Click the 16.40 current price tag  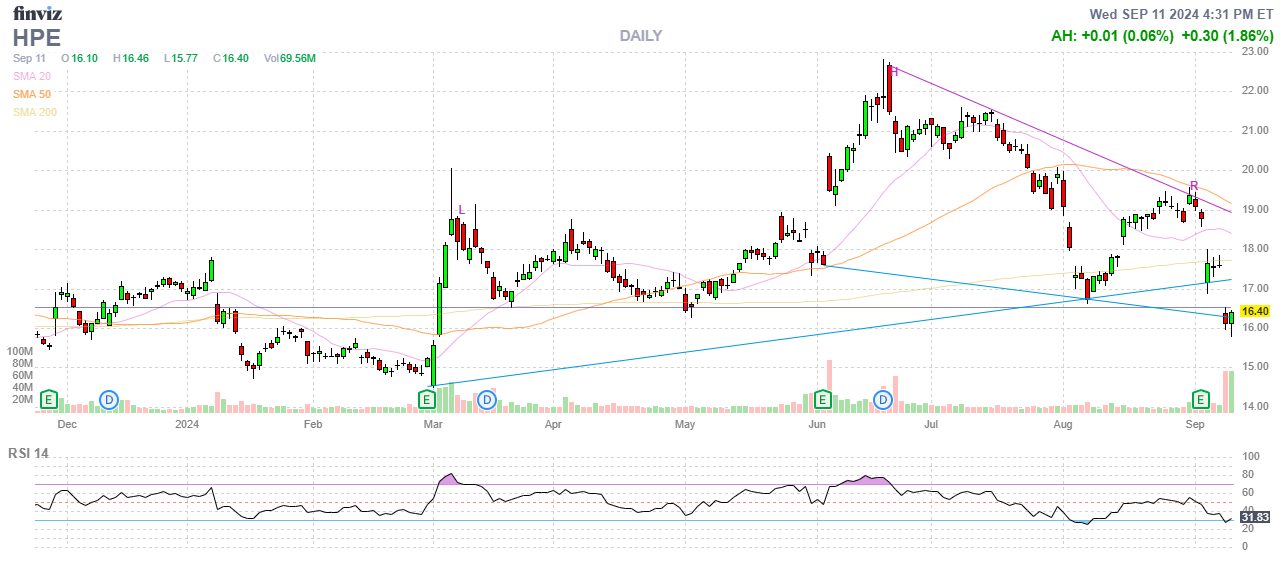point(1254,312)
